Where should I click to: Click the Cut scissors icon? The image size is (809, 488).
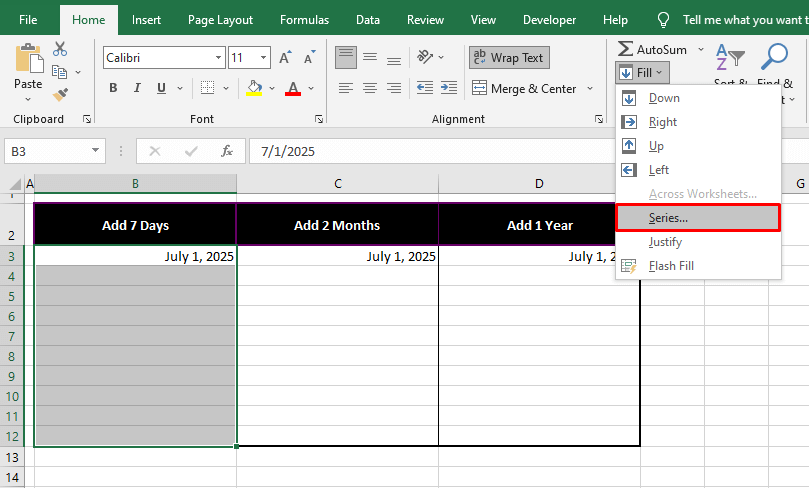tap(60, 49)
